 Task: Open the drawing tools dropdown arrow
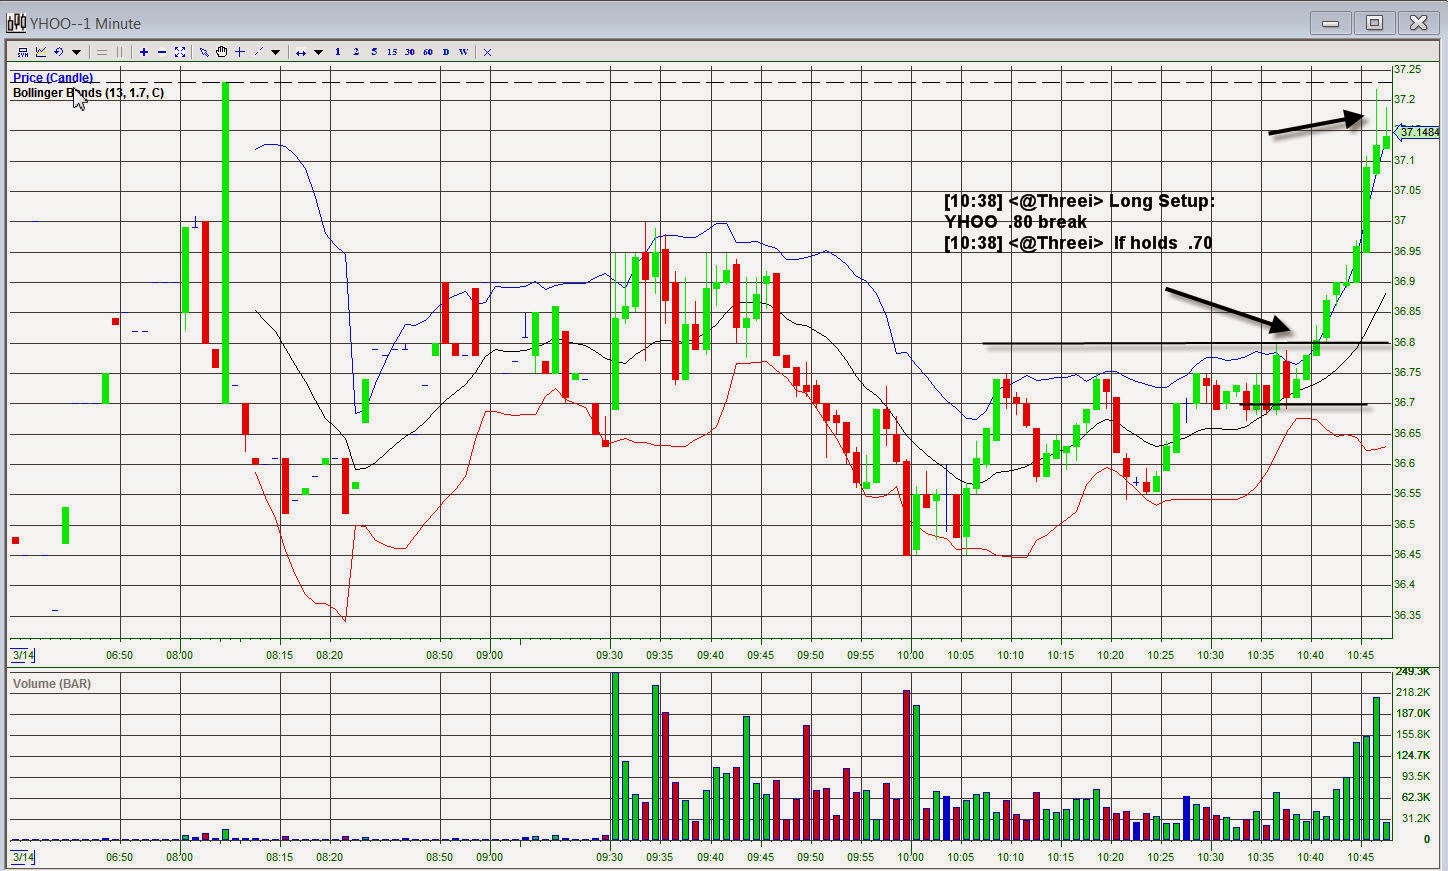coord(275,52)
